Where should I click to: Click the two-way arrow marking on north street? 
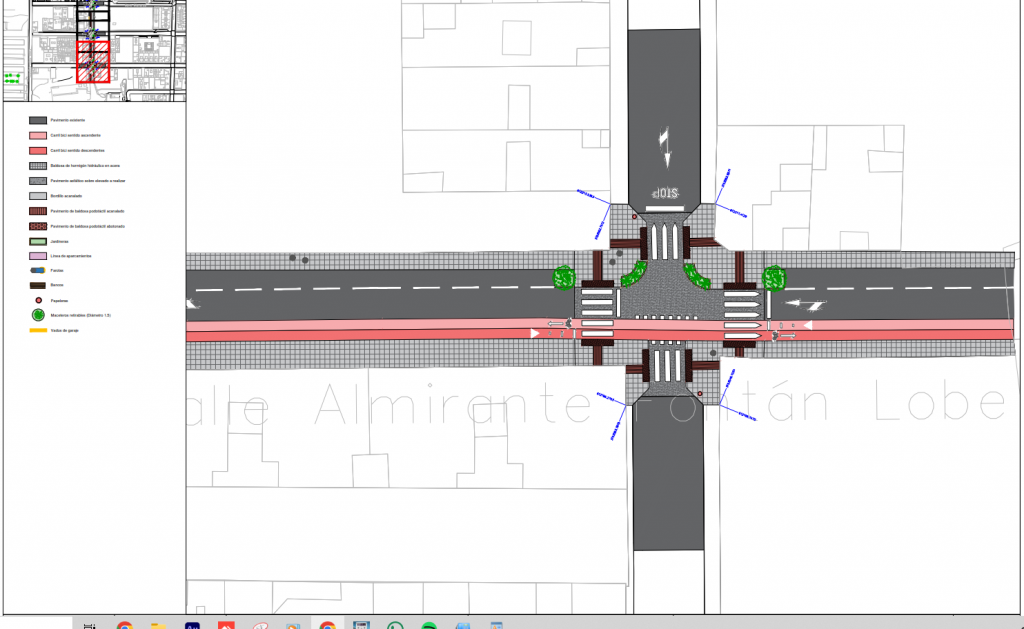663,147
